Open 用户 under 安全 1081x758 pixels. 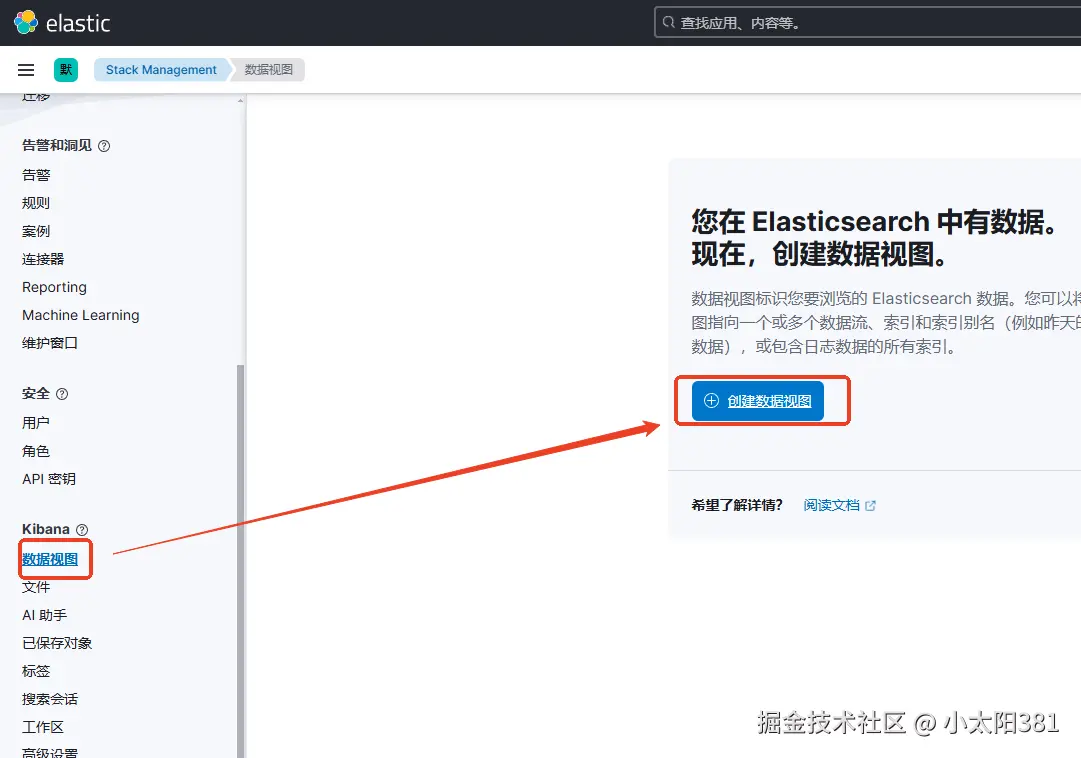point(36,423)
